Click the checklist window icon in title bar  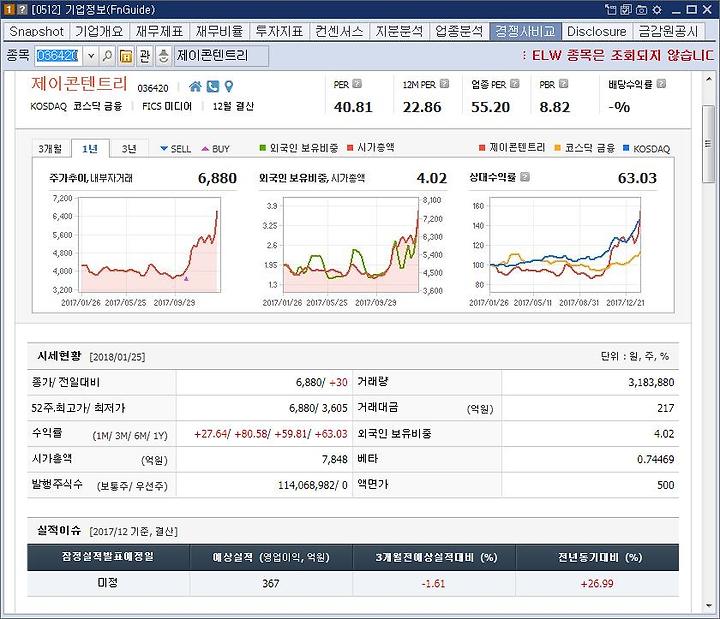[x=626, y=9]
